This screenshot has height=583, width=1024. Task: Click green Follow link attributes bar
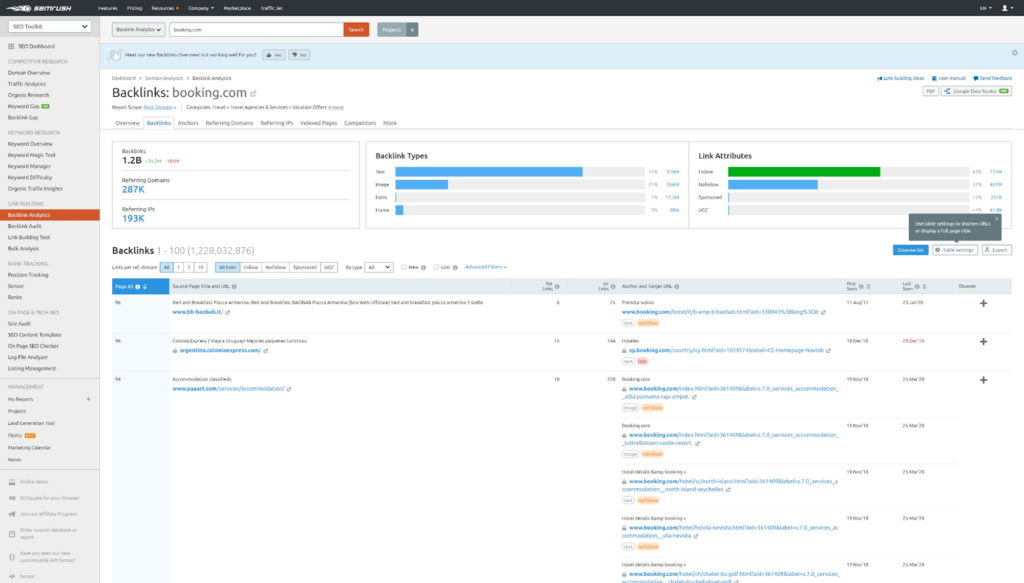[804, 172]
